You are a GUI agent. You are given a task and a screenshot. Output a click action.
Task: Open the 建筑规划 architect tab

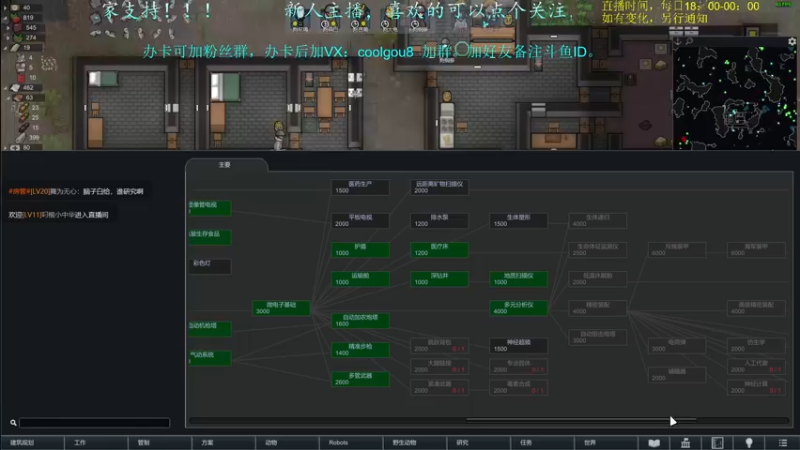(32, 442)
